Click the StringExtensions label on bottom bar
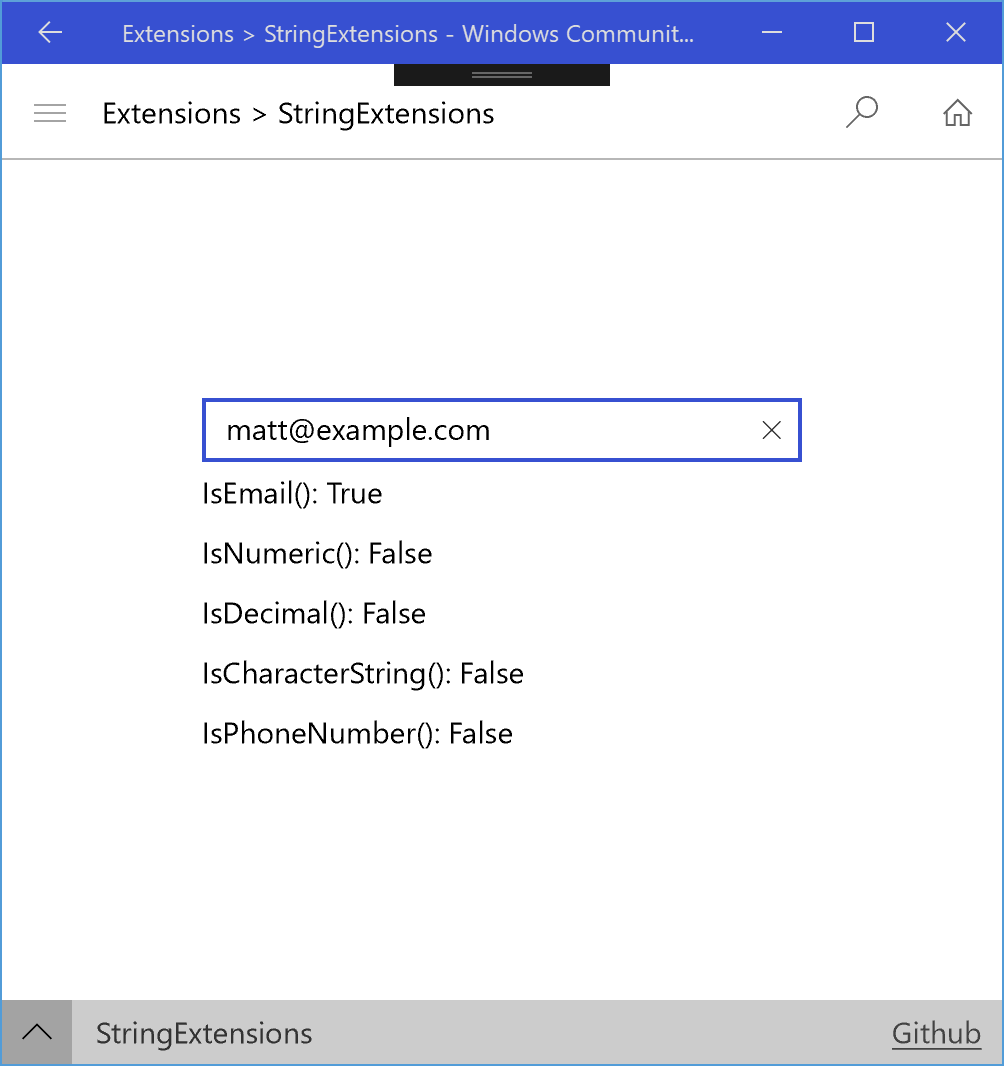Screen dimensions: 1004x1066 tap(204, 1032)
